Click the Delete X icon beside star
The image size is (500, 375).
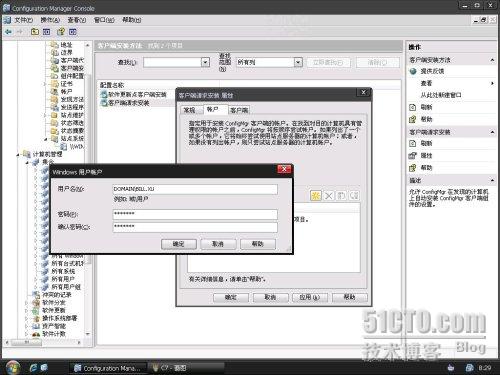[329, 195]
